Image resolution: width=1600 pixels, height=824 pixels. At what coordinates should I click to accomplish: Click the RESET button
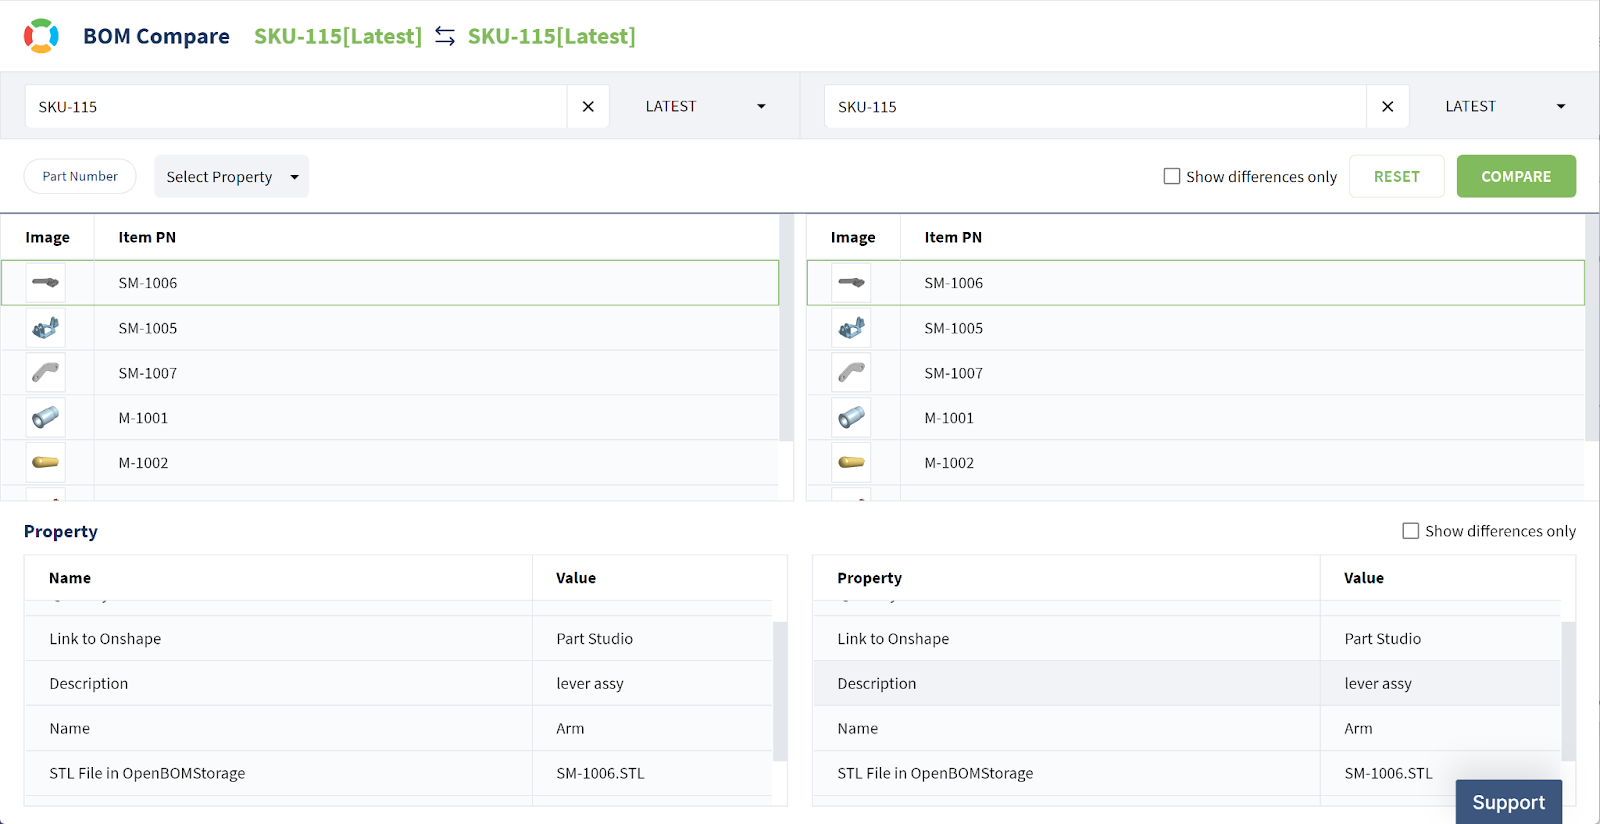1396,176
